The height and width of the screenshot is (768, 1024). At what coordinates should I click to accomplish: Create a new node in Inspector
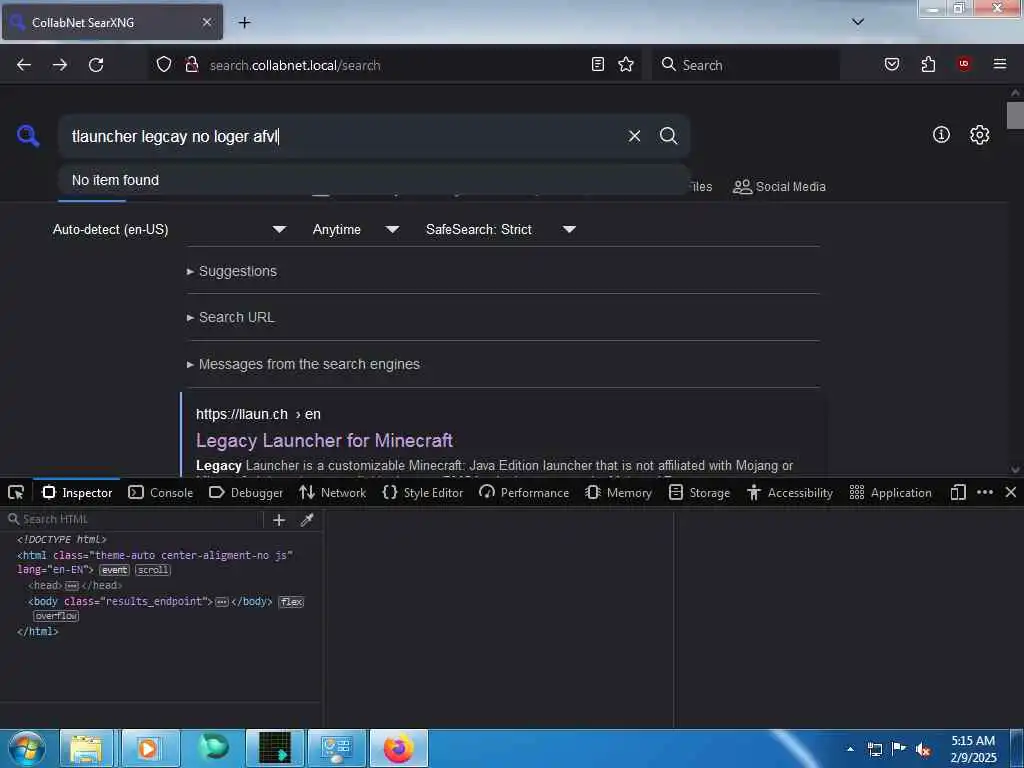279,520
